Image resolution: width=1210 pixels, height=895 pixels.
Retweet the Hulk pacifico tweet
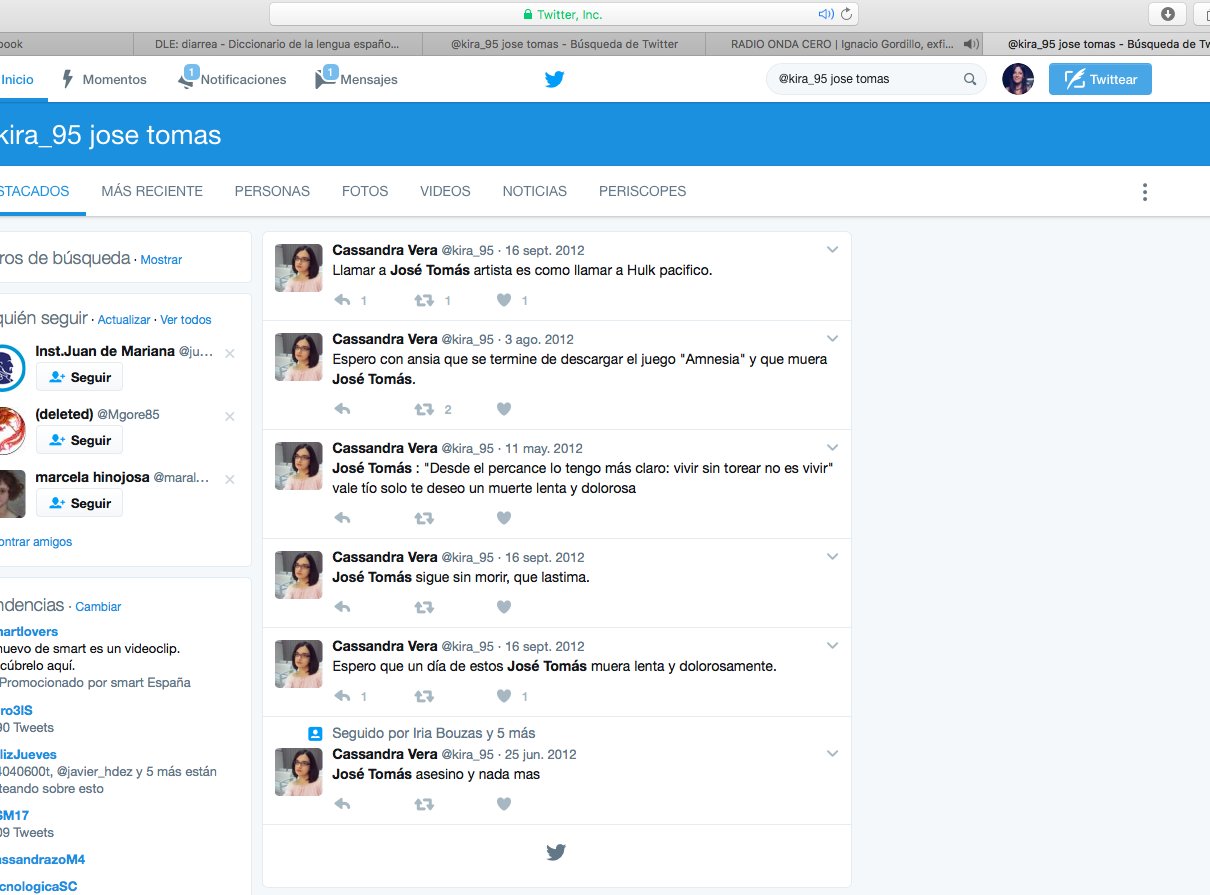coord(424,300)
